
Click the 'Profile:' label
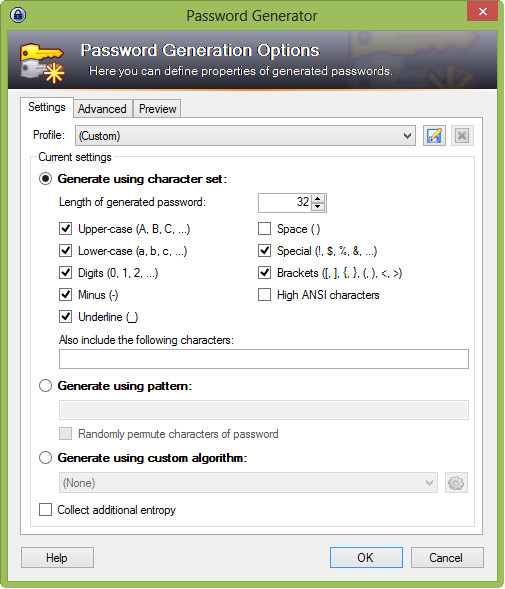point(49,135)
